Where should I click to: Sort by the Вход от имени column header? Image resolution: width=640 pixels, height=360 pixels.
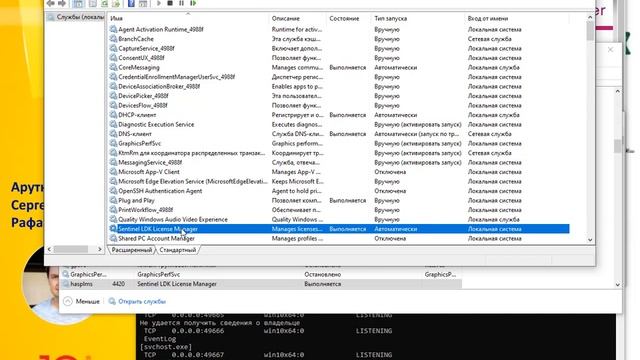pyautogui.click(x=517, y=18)
